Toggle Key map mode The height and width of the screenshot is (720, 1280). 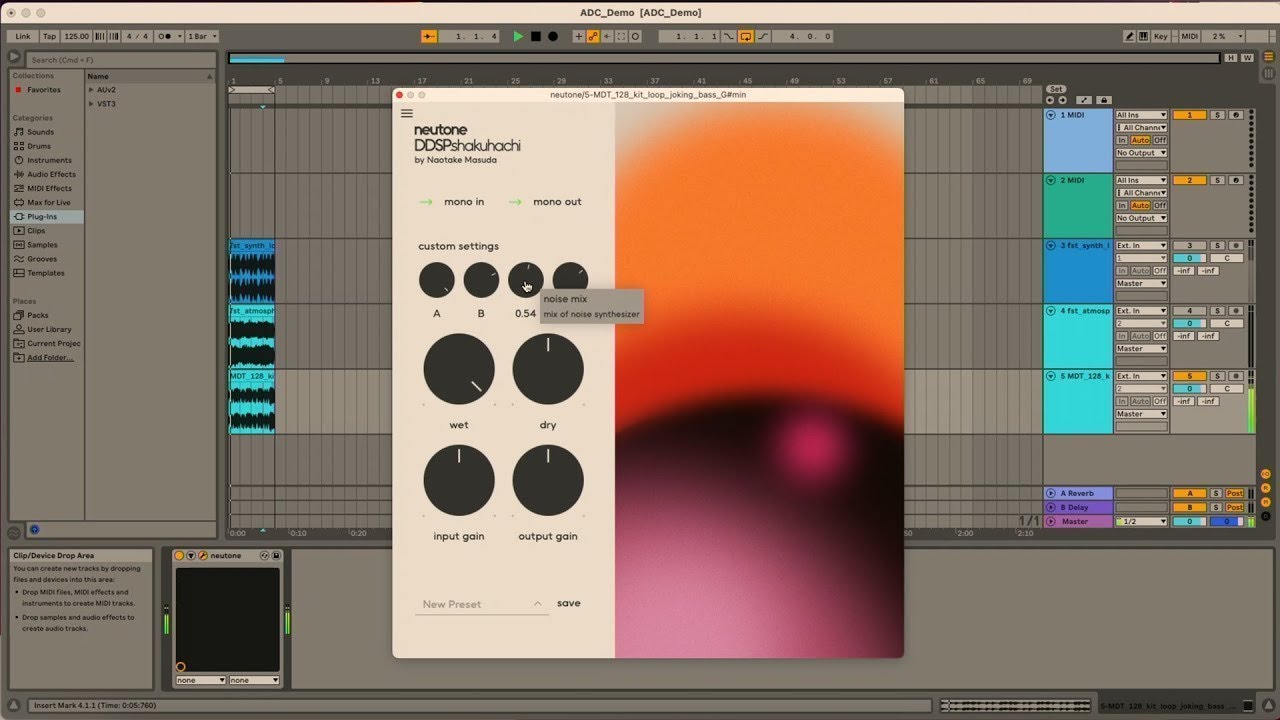(x=1160, y=37)
